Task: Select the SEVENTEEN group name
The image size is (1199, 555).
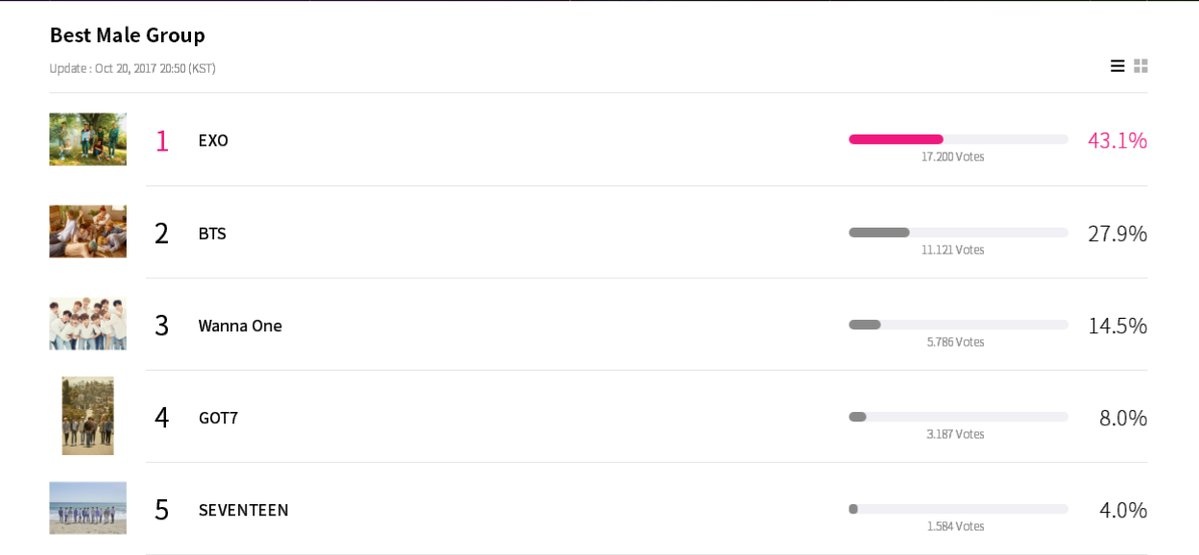Action: click(x=243, y=510)
